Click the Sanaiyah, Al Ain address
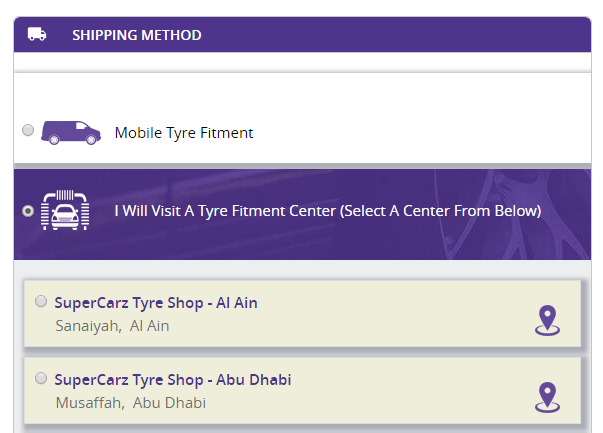The height and width of the screenshot is (433, 603). (x=112, y=326)
